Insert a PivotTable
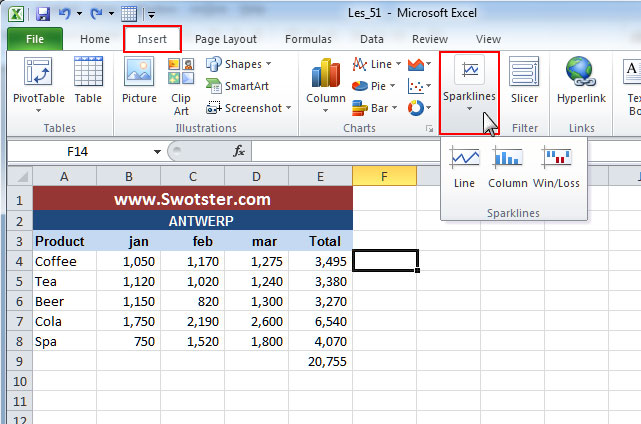The width and height of the screenshot is (641, 424). coord(38,85)
